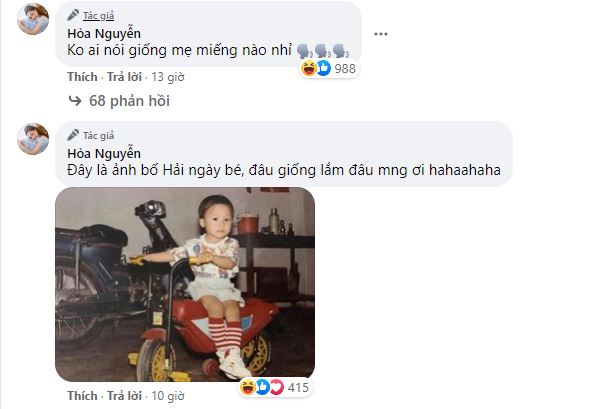Click the 13 giờ timestamp
The width and height of the screenshot is (591, 409).
pyautogui.click(x=168, y=77)
